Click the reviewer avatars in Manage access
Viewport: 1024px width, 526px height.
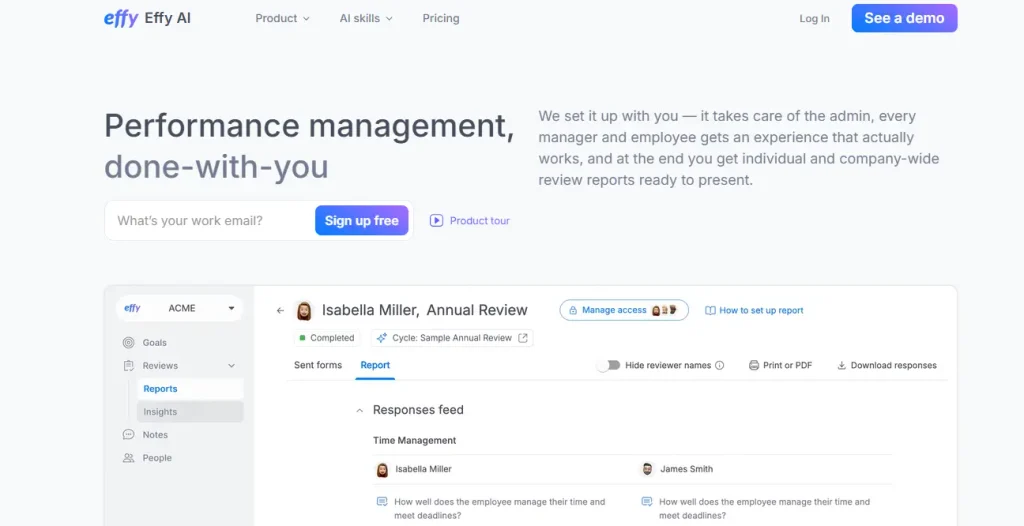coord(664,310)
